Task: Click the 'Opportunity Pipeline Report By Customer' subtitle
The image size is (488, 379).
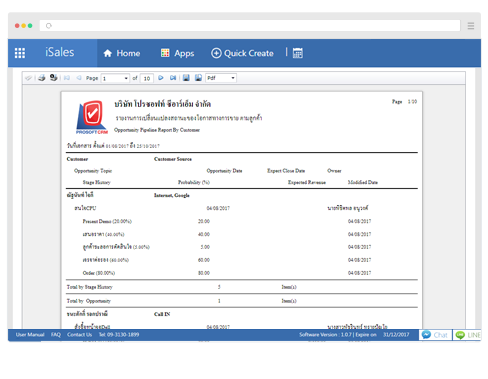Action: tap(157, 130)
